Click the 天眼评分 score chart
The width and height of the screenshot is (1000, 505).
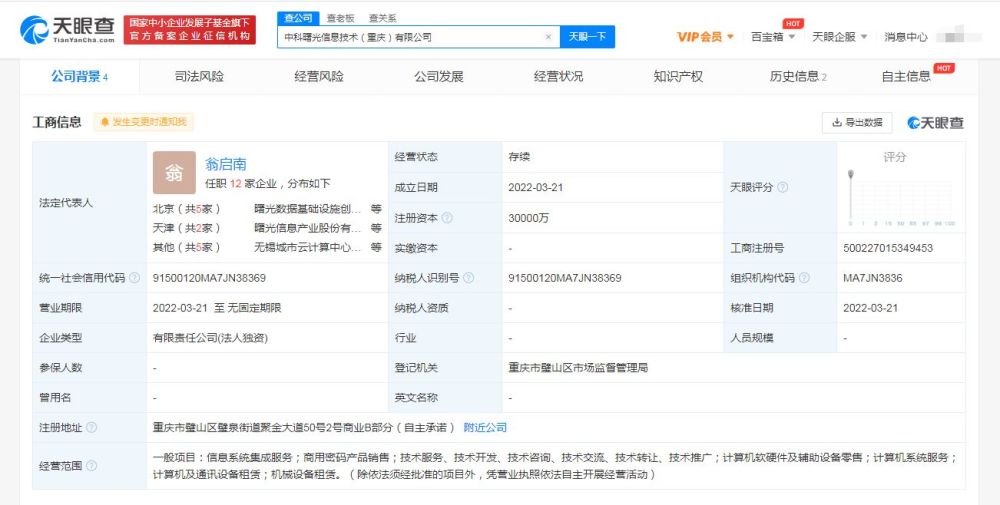(x=901, y=197)
